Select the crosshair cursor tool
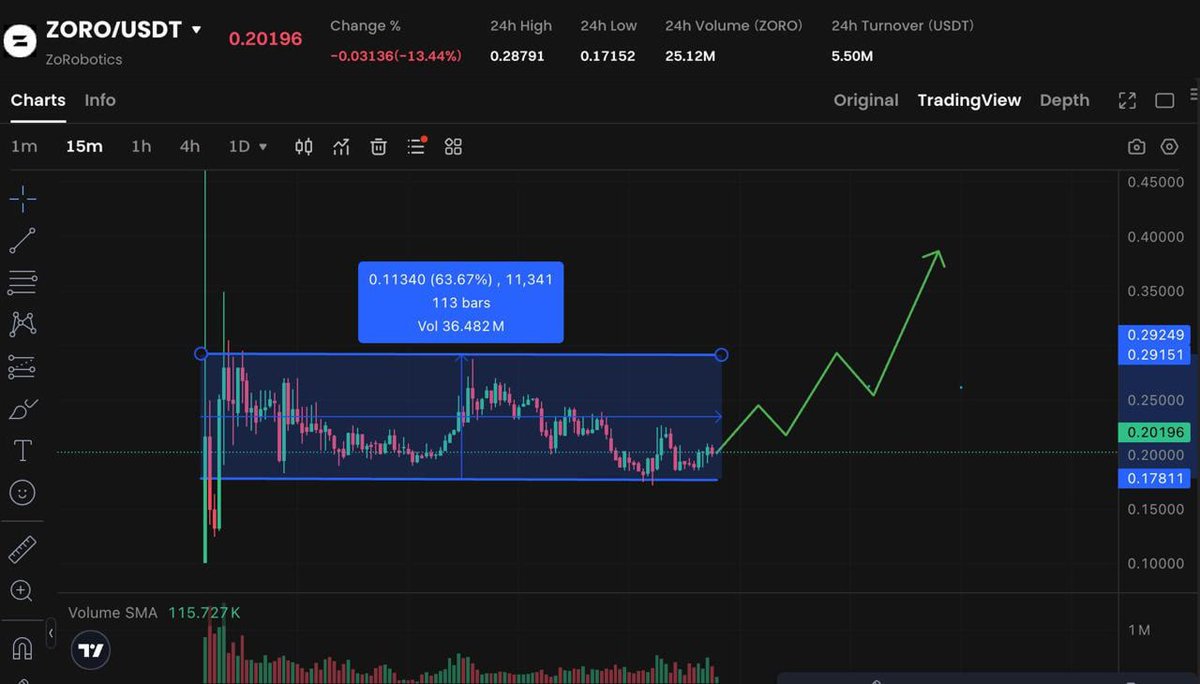The height and width of the screenshot is (684, 1200). (22, 199)
